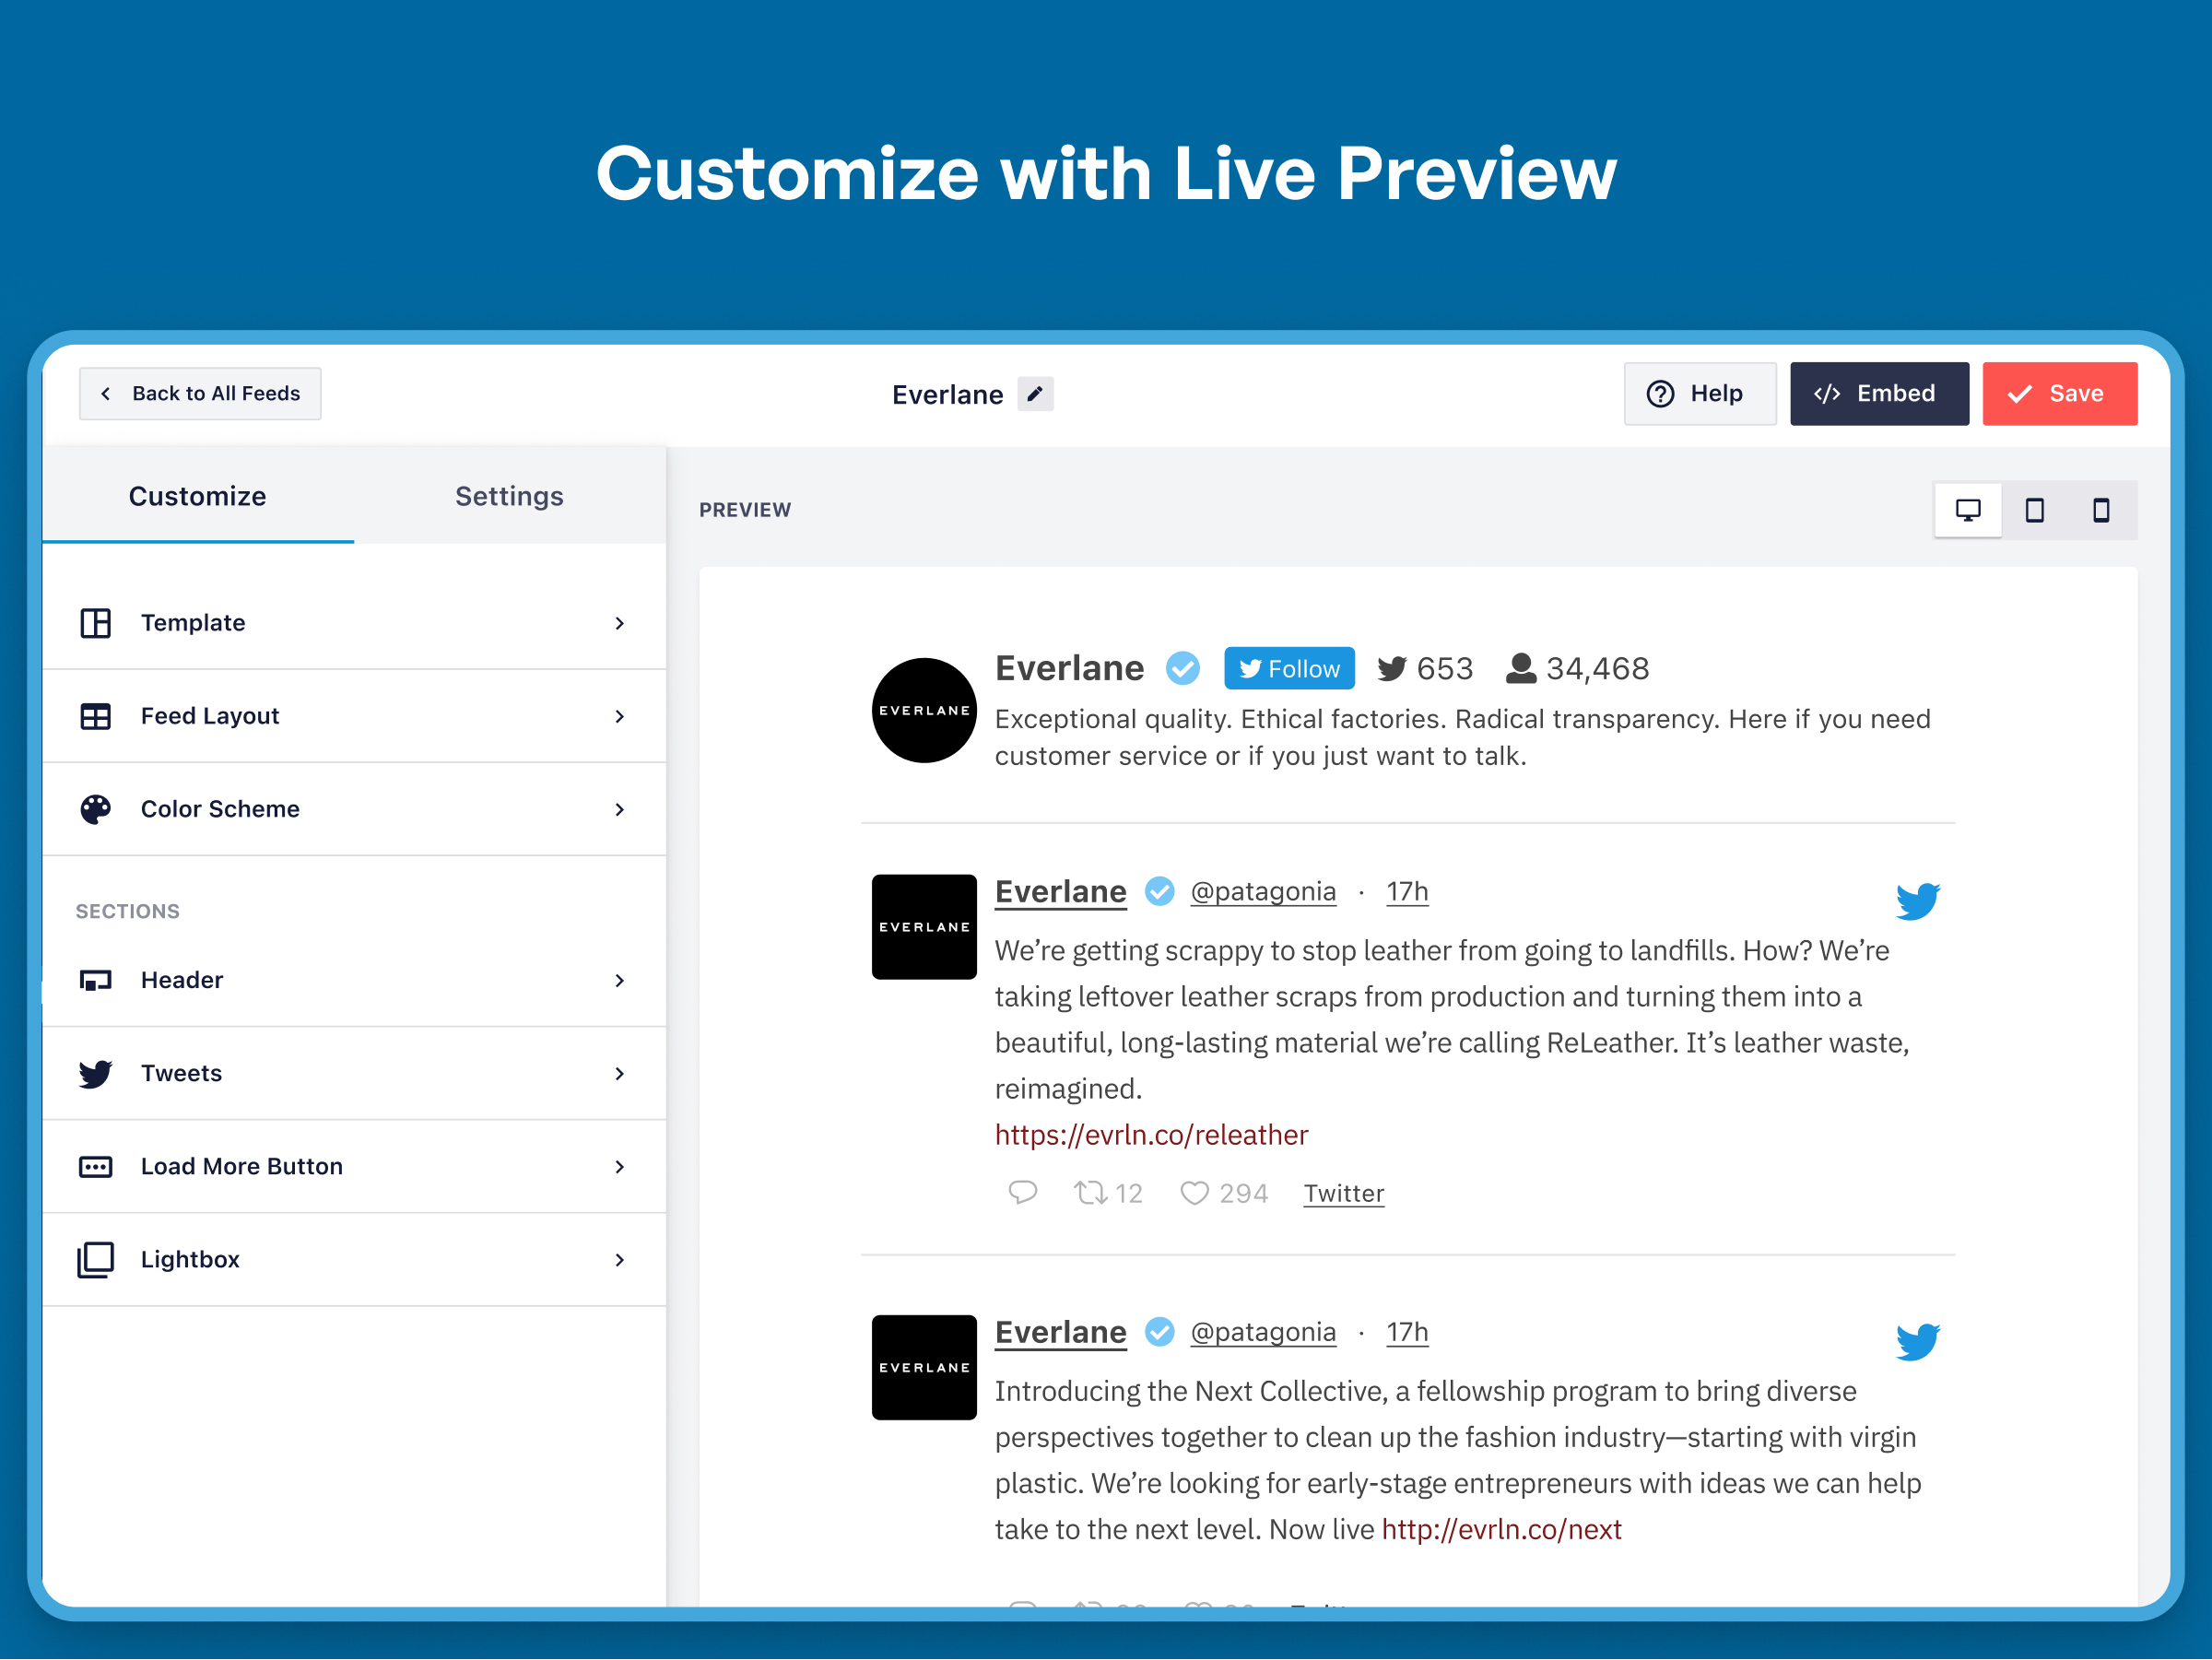The image size is (2212, 1660).
Task: Expand the Template section
Action: (x=356, y=622)
